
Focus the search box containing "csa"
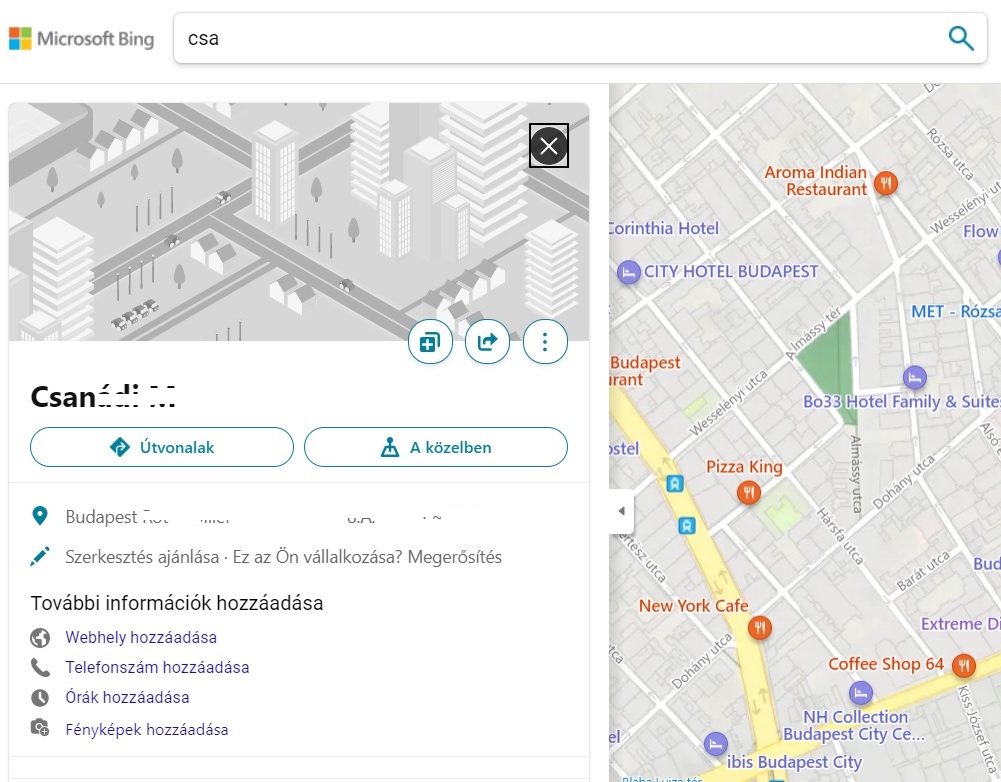[x=580, y=38]
